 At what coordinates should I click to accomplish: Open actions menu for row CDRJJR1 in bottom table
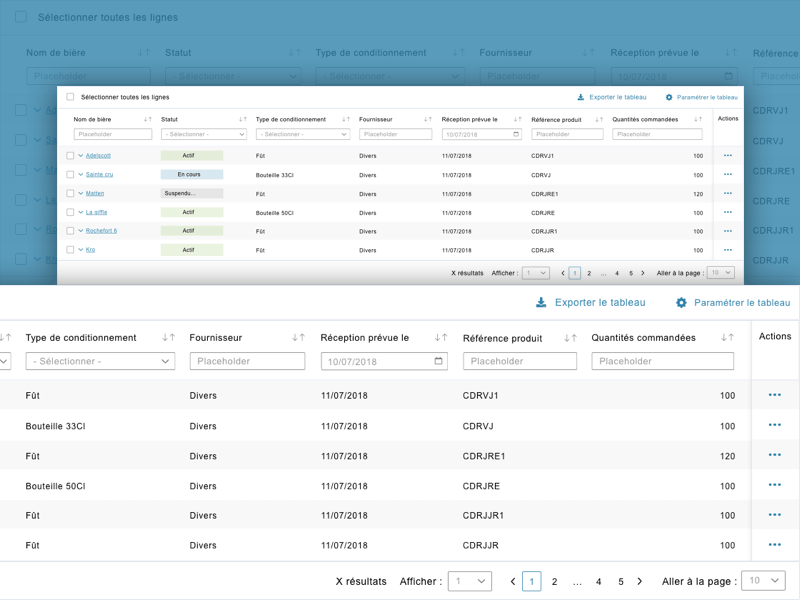click(774, 515)
